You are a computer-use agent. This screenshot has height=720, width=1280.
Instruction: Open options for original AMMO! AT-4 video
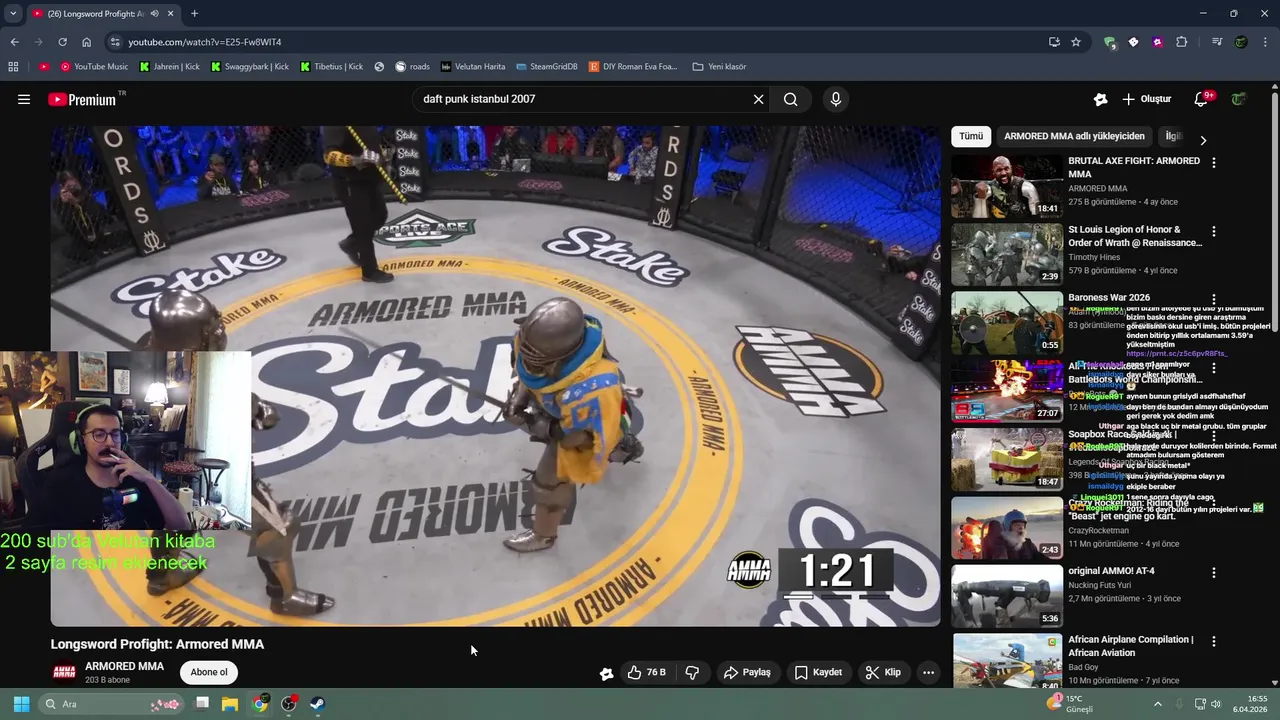click(1214, 573)
